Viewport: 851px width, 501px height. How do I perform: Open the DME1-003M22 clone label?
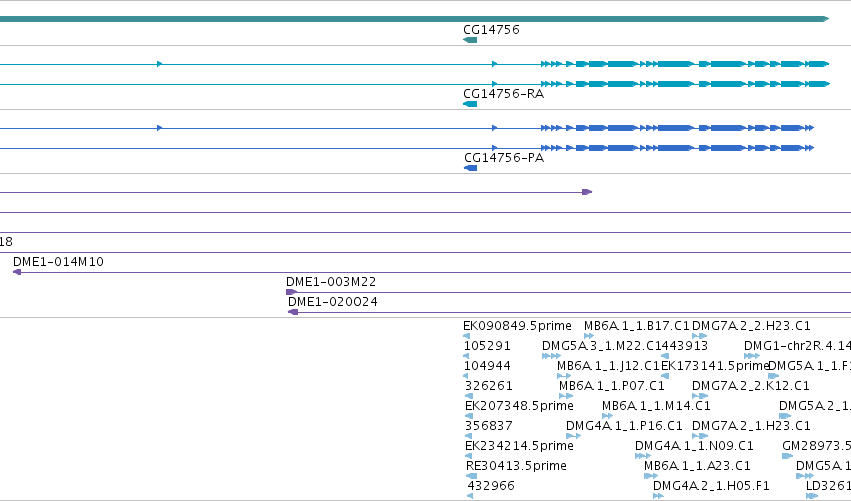(x=331, y=282)
